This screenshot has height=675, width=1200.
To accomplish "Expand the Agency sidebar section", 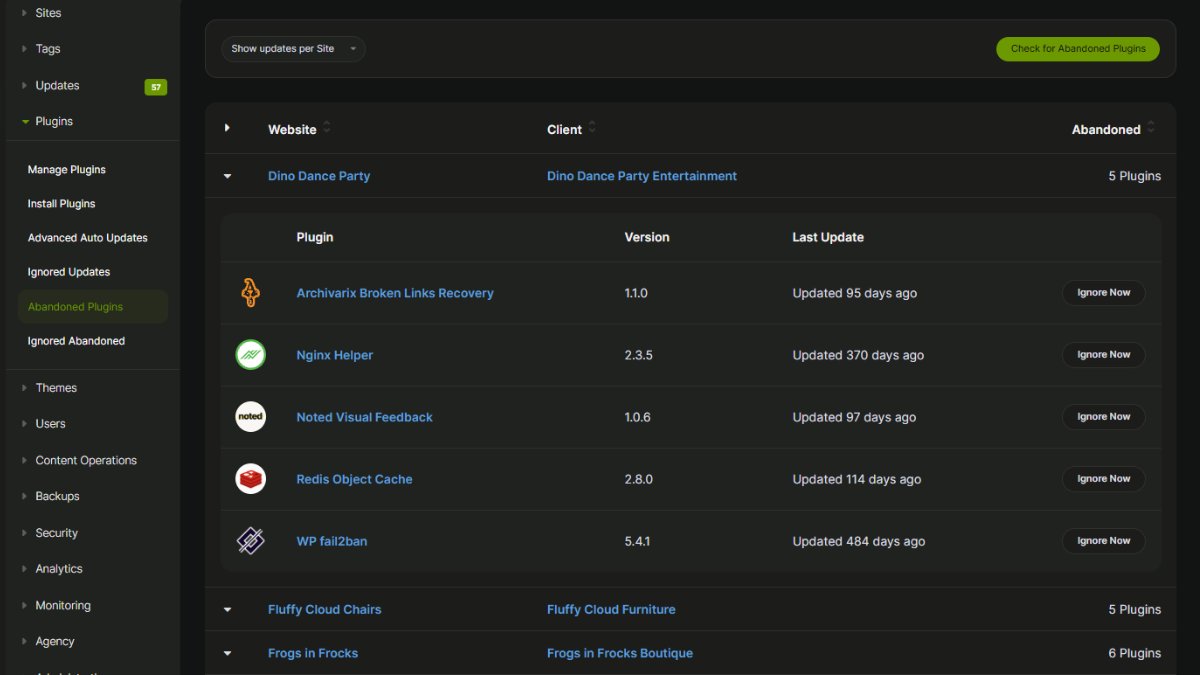I will (x=25, y=642).
